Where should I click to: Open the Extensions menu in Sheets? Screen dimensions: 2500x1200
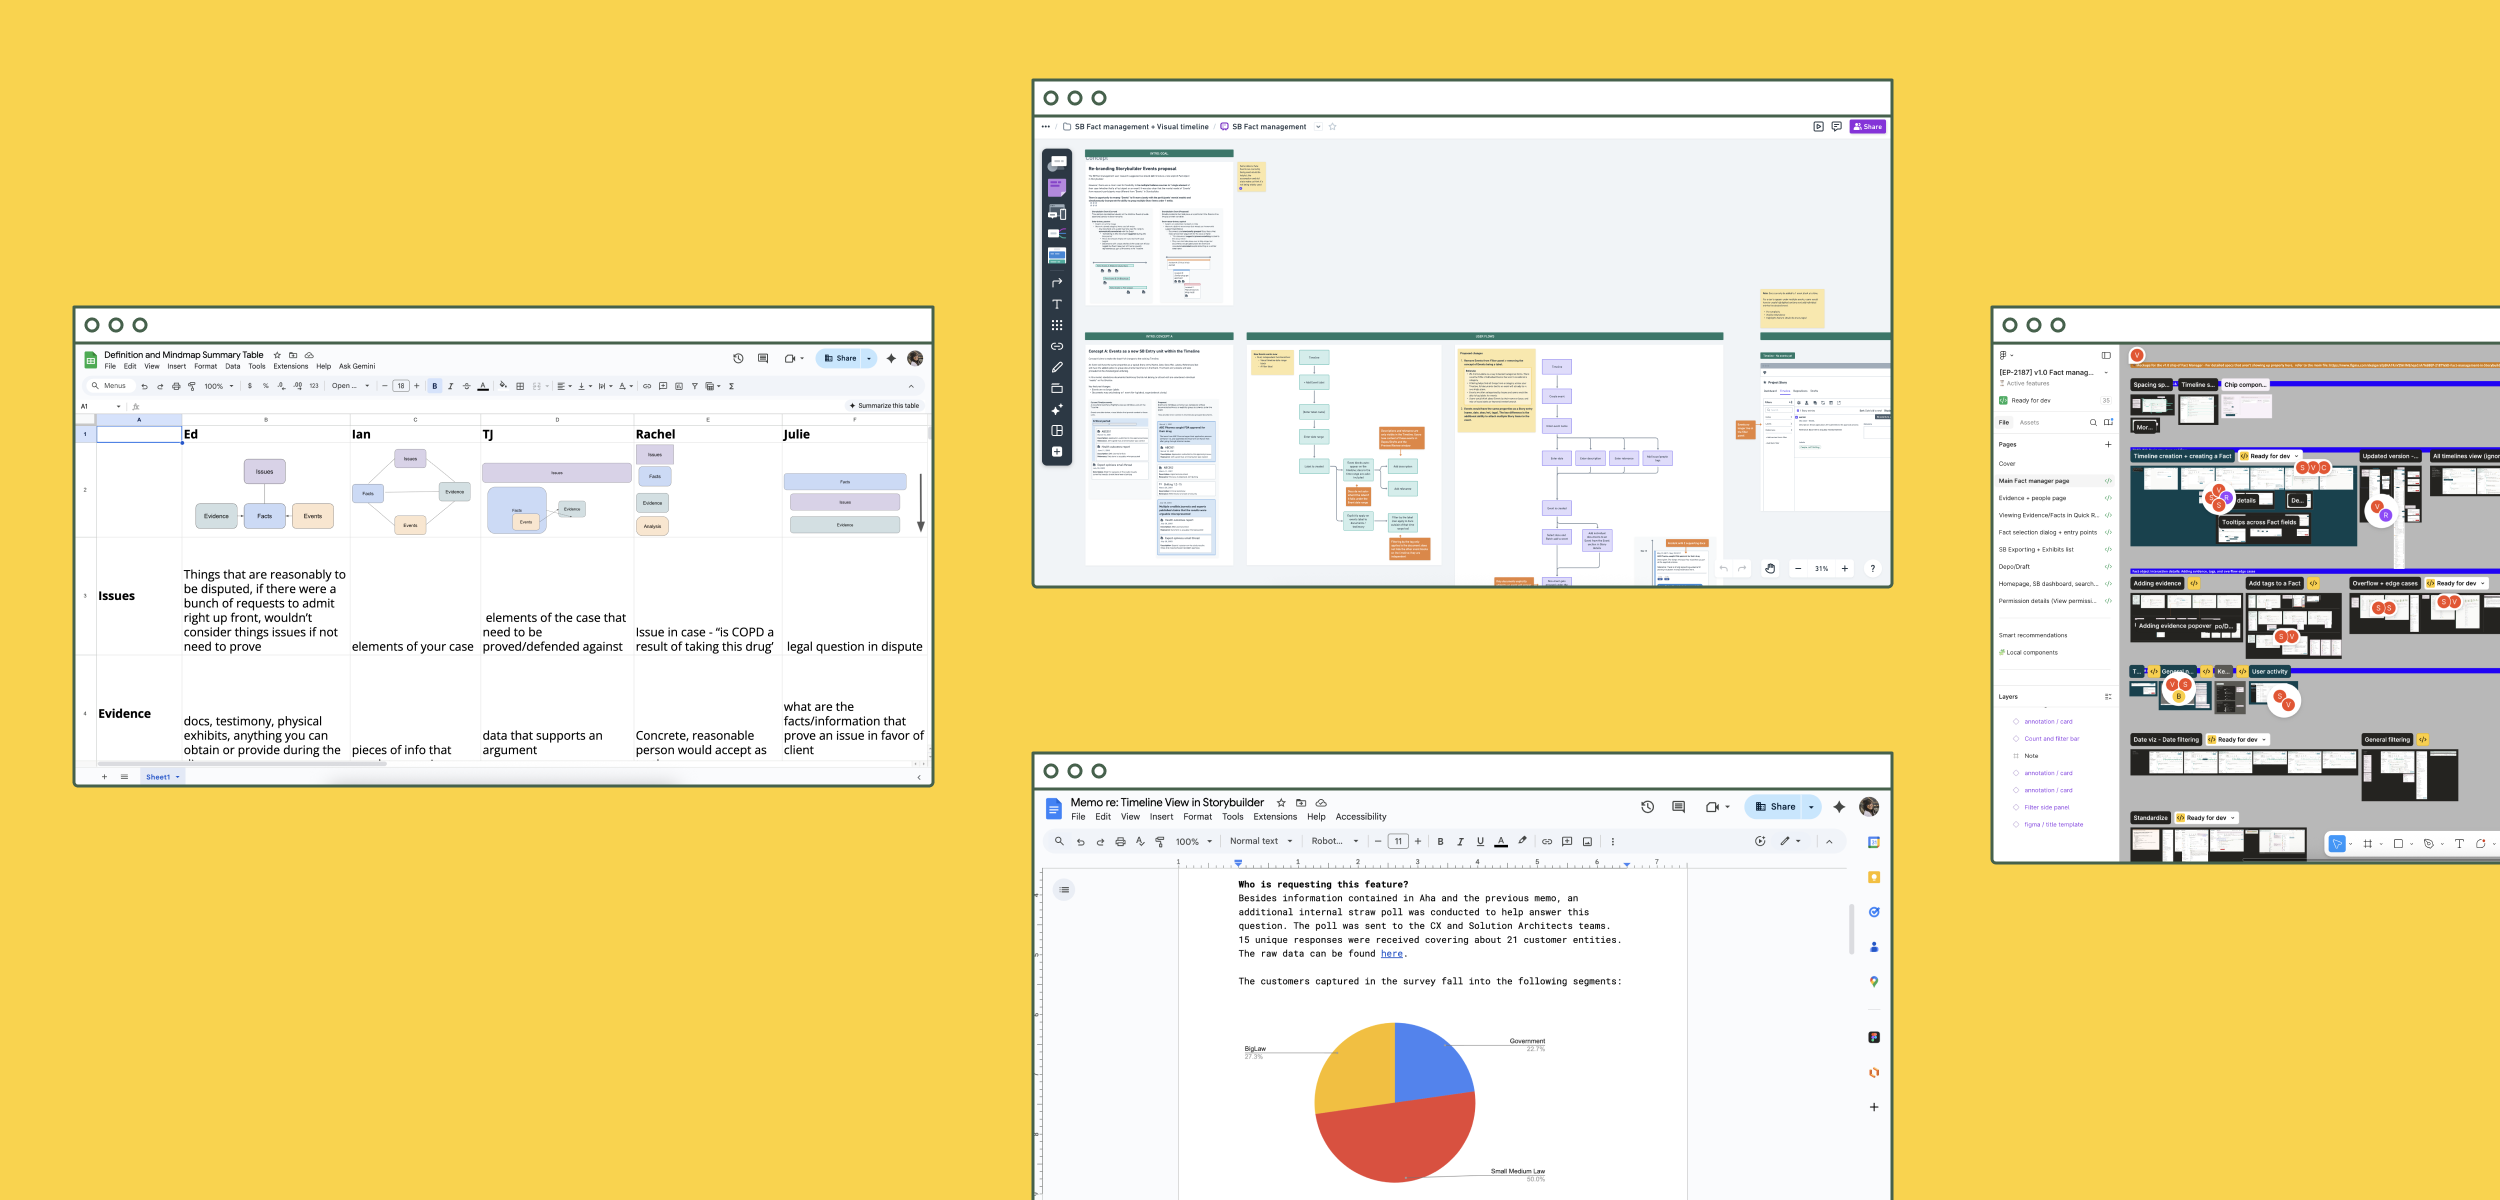[x=290, y=367]
